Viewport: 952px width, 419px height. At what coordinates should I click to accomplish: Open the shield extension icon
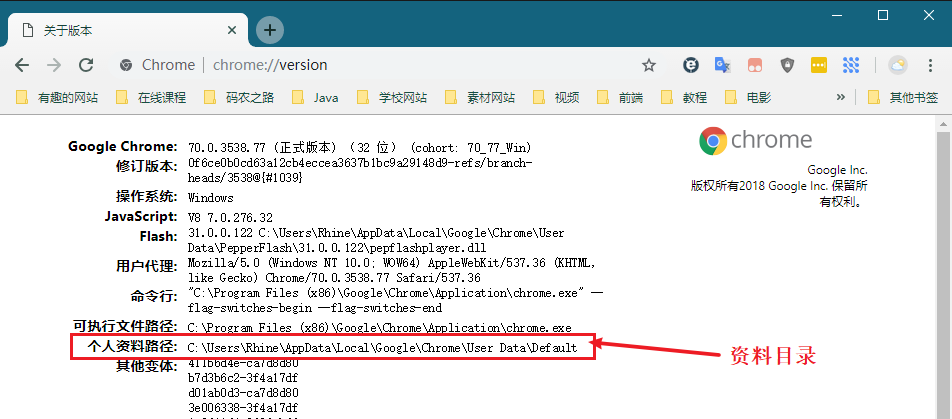click(x=787, y=65)
